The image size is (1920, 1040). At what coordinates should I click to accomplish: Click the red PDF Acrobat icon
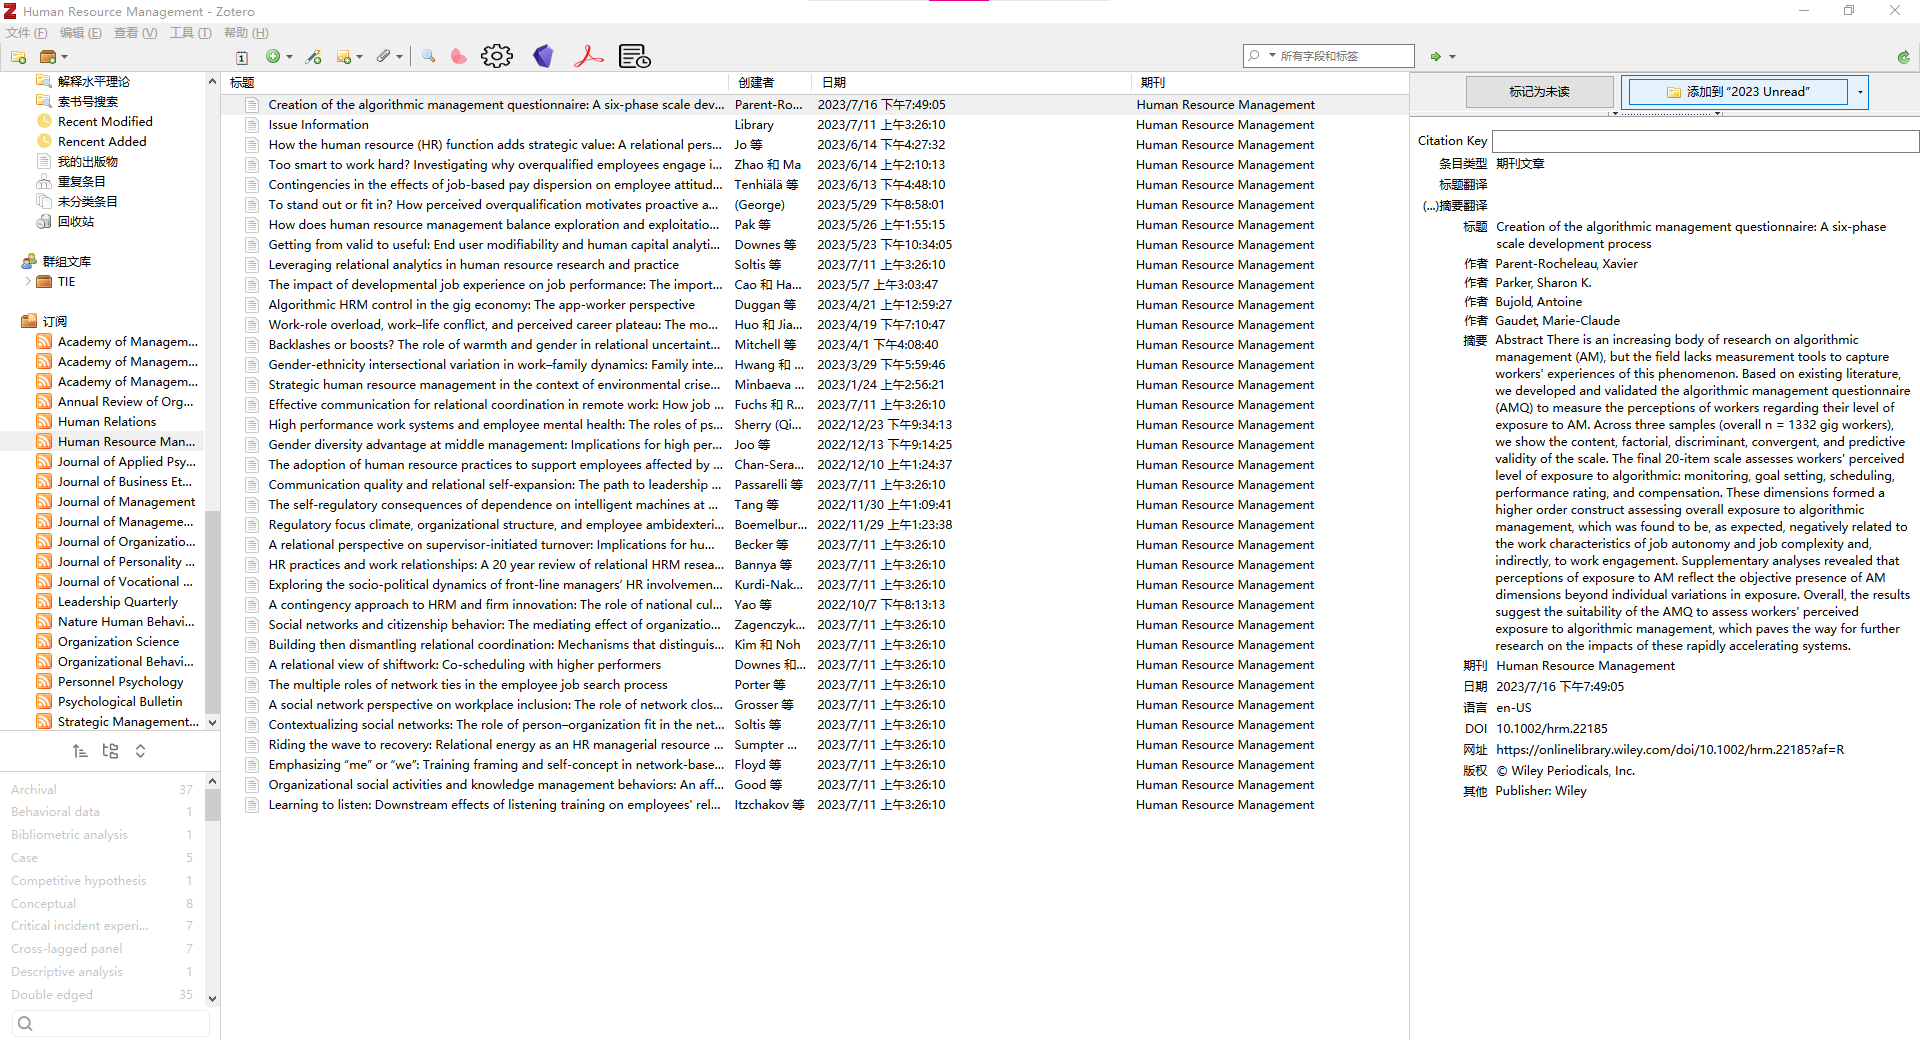pyautogui.click(x=588, y=56)
